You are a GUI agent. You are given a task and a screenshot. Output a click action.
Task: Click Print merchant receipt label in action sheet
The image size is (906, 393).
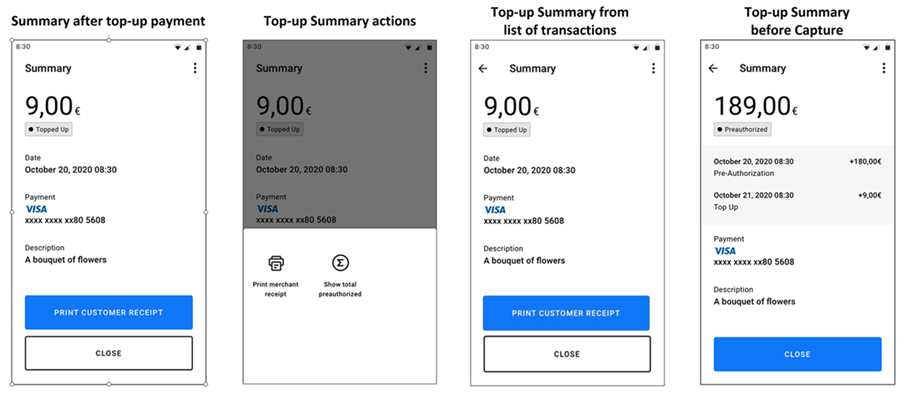(276, 290)
